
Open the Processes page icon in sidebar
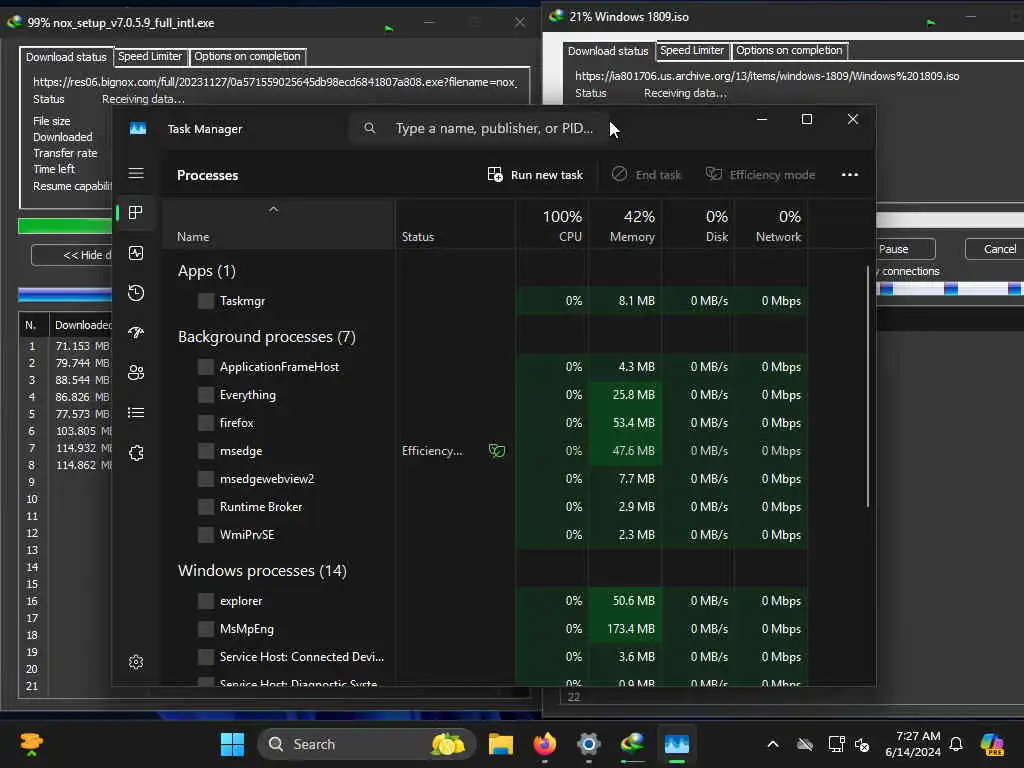[136, 213]
